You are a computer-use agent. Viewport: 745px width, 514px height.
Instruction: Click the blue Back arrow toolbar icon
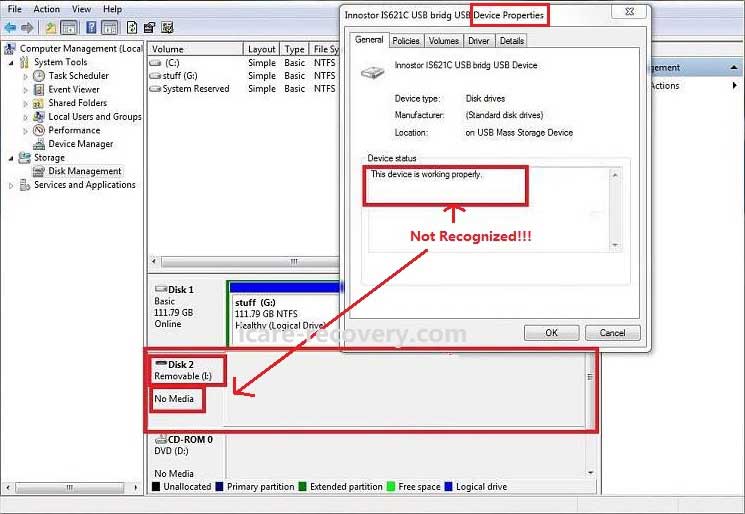coord(10,28)
